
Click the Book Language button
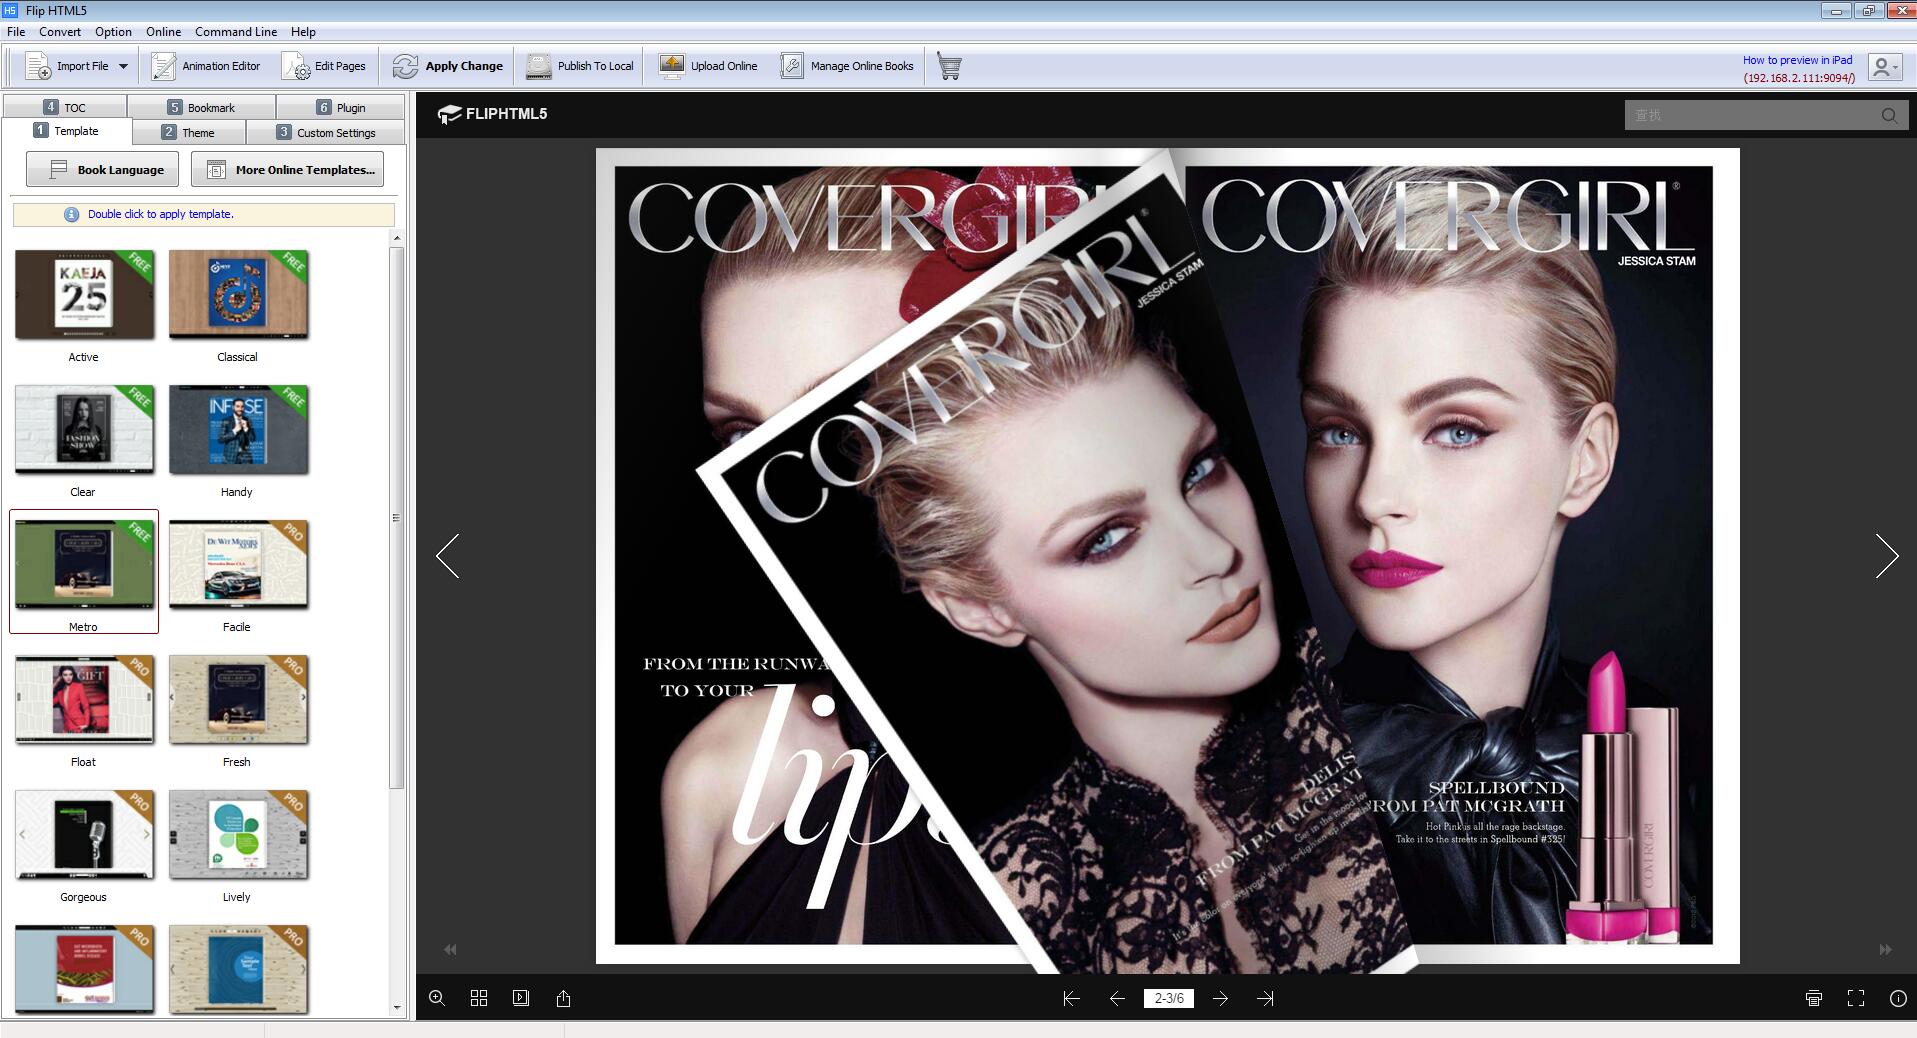coord(101,169)
